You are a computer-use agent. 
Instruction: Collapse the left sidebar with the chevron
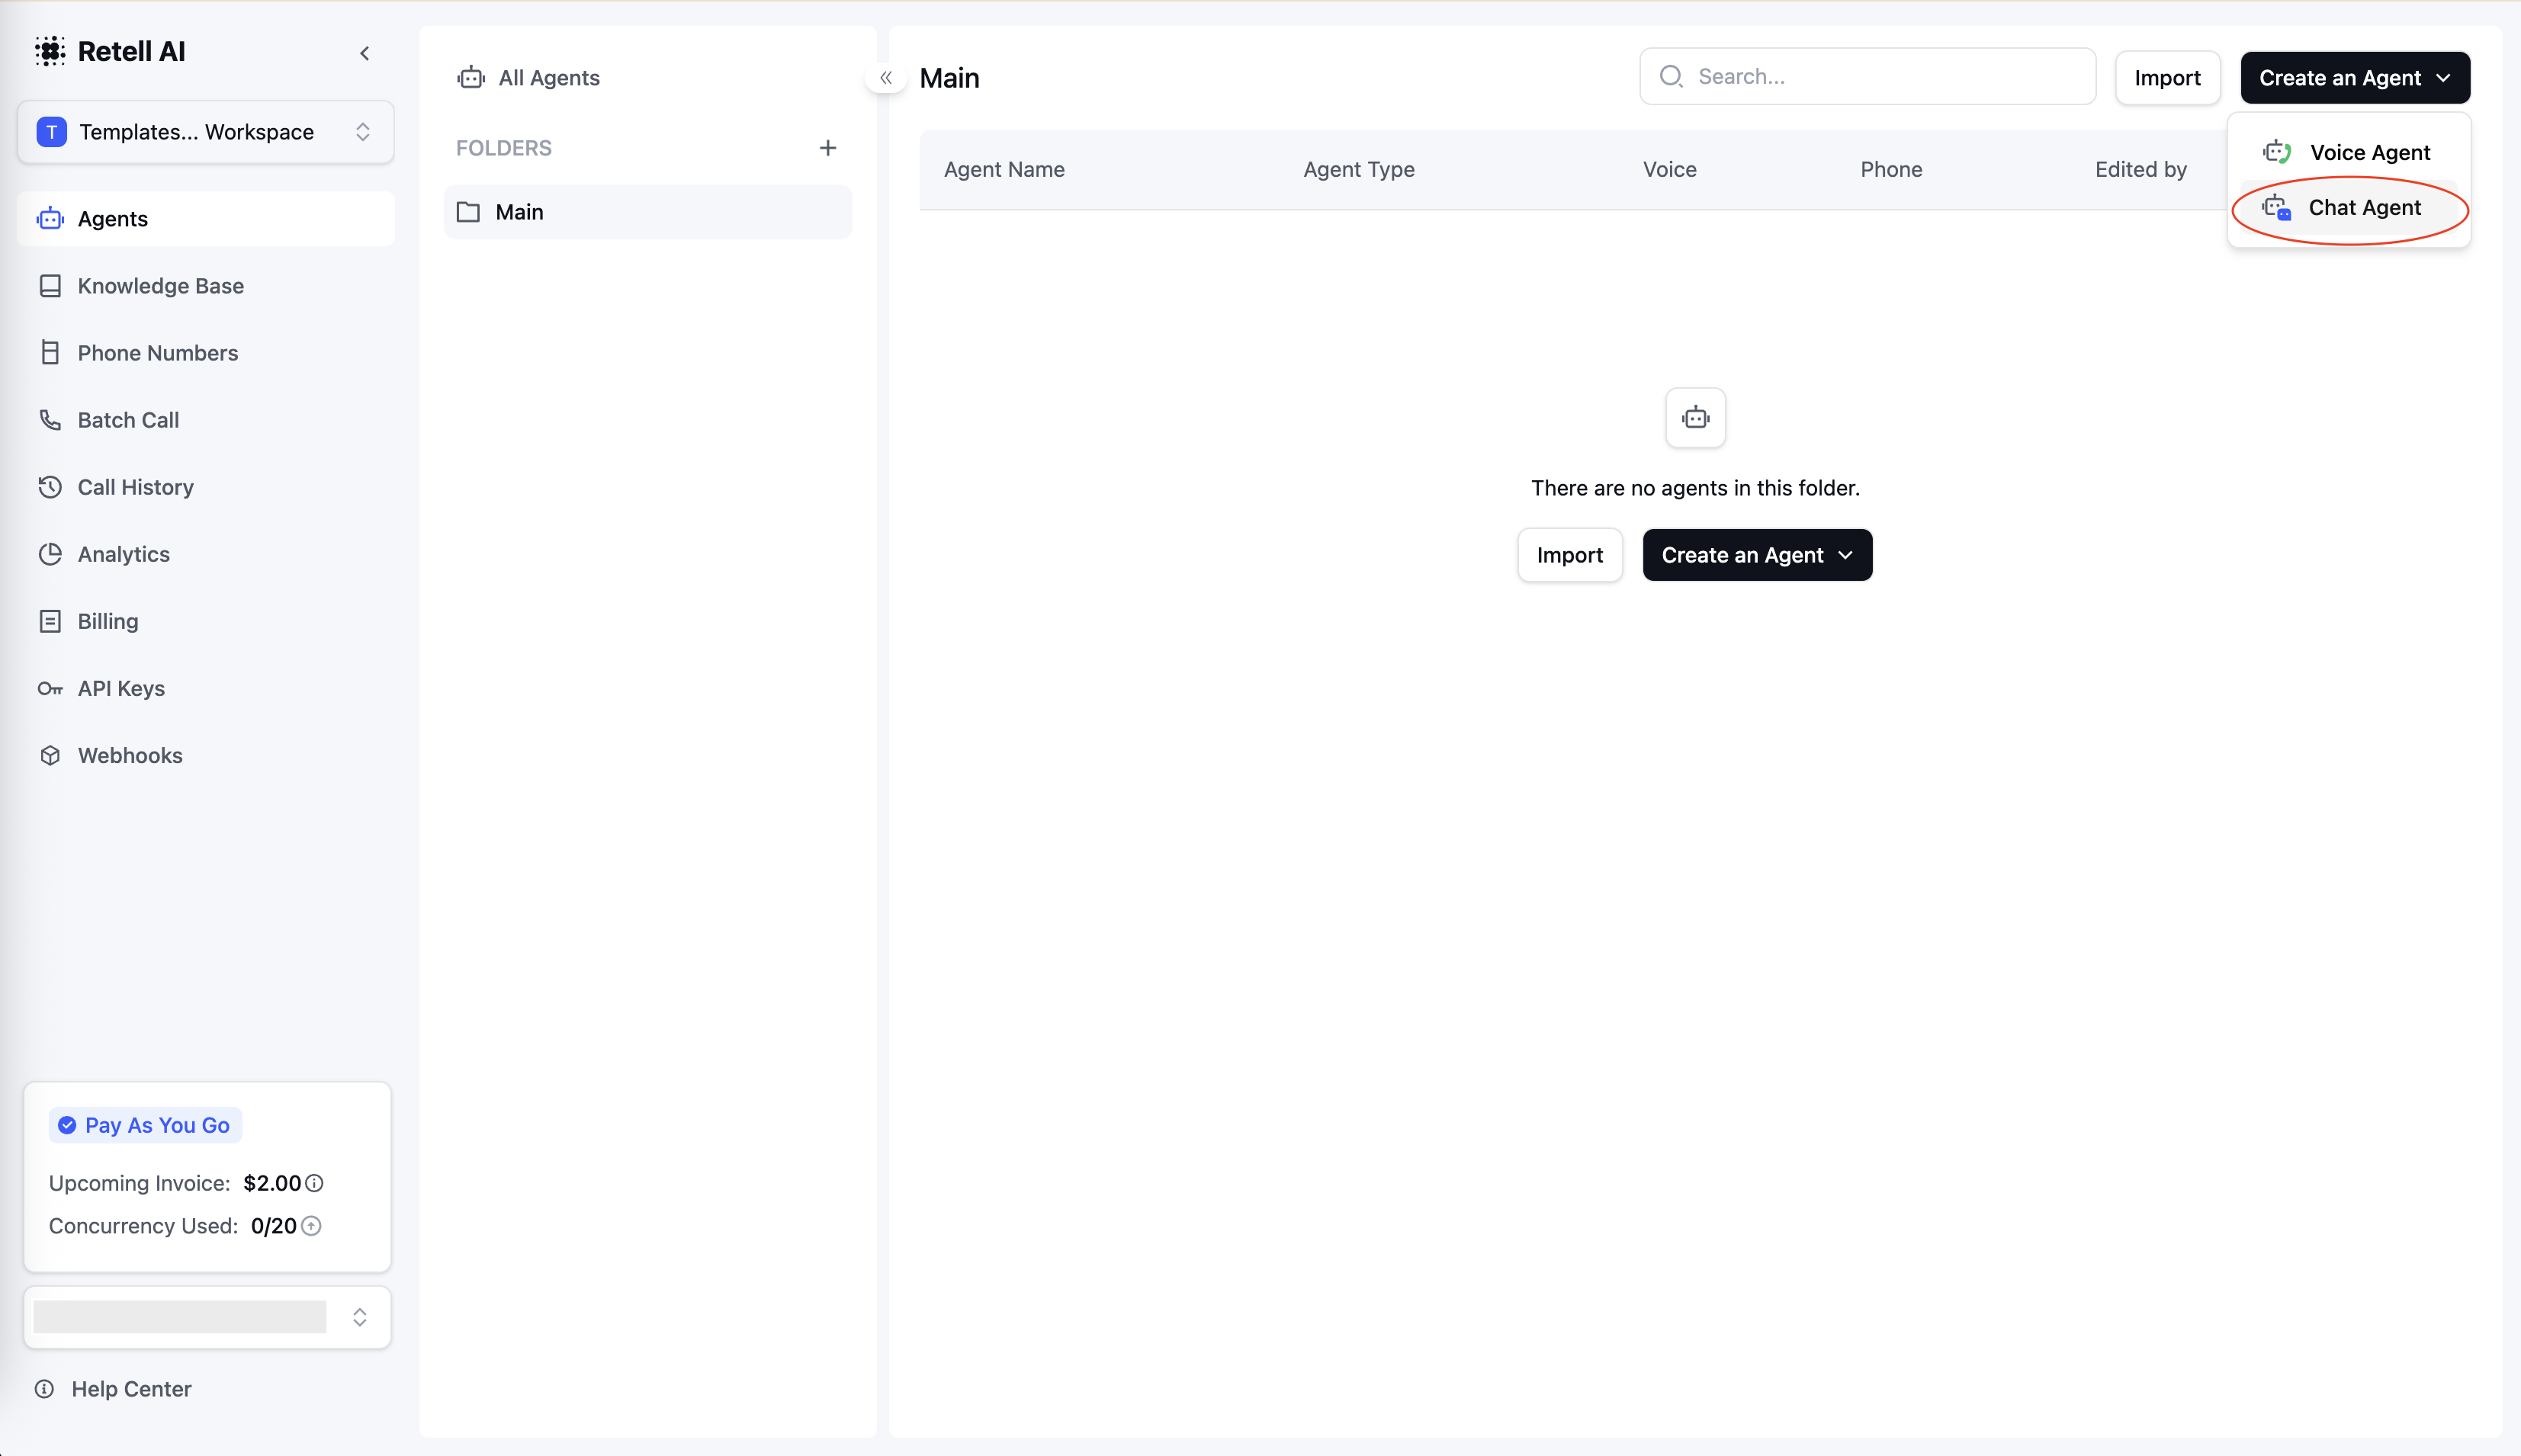365,53
